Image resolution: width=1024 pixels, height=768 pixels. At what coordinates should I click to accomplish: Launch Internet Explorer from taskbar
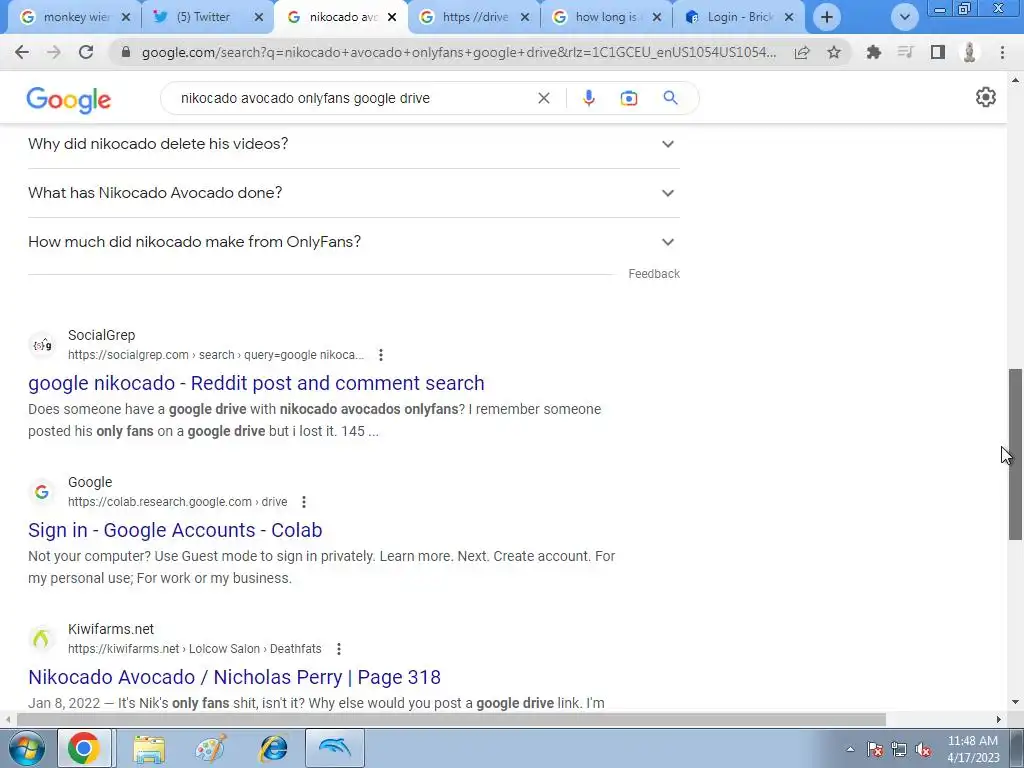point(273,748)
